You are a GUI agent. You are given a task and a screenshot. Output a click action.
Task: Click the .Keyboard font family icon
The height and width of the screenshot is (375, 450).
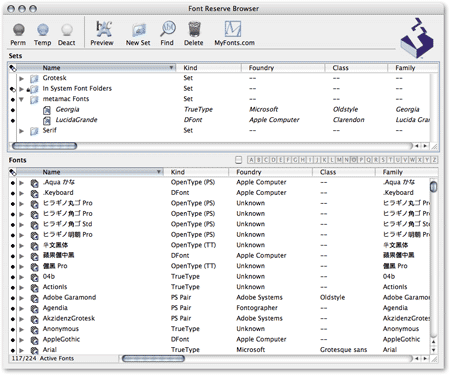34,193
